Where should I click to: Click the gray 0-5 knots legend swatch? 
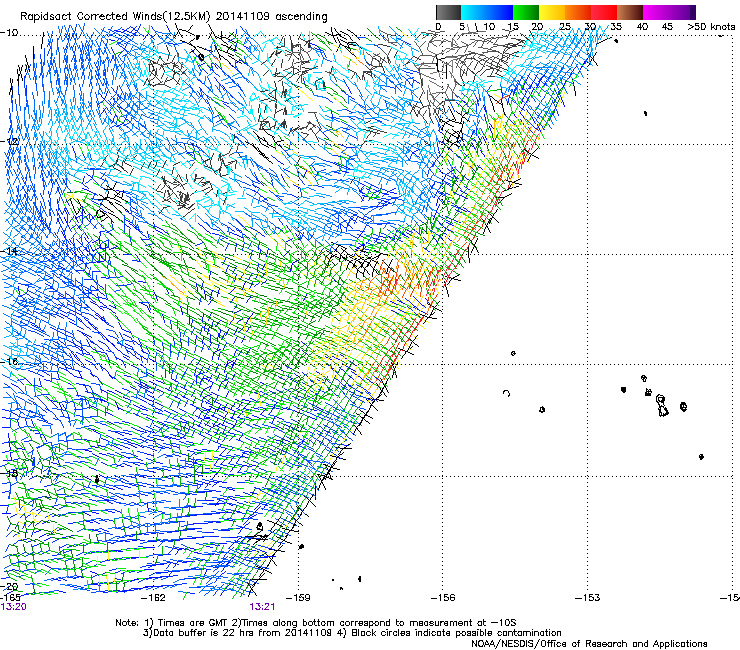click(448, 12)
